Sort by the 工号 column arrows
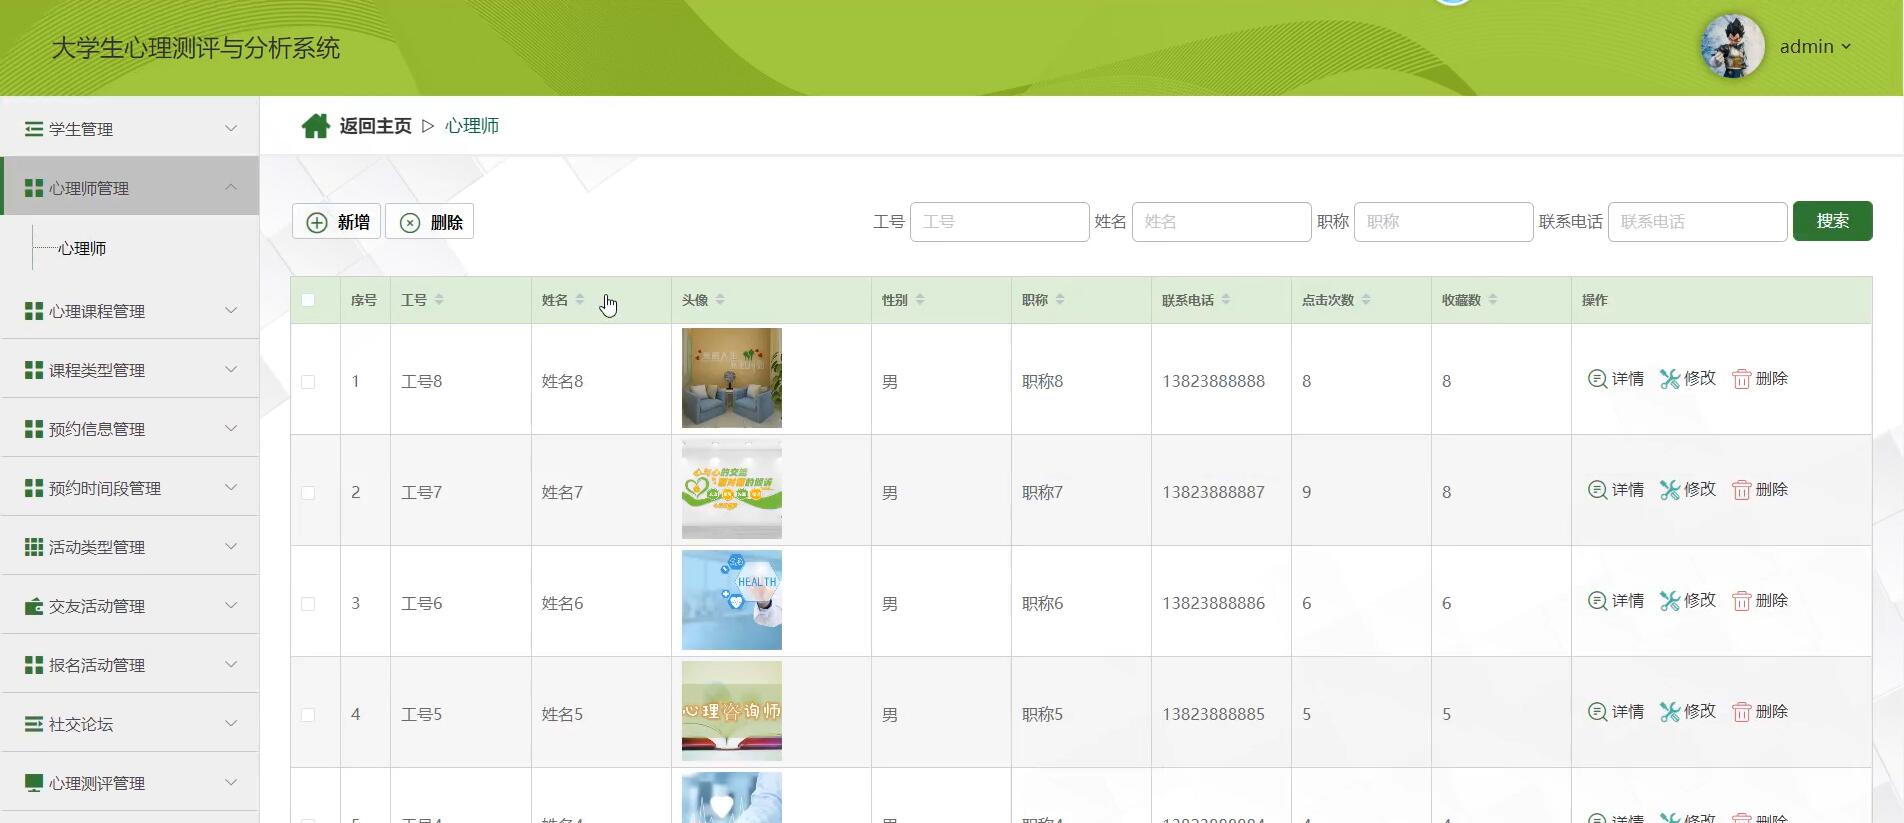Screen dimensions: 1904x823 [439, 299]
